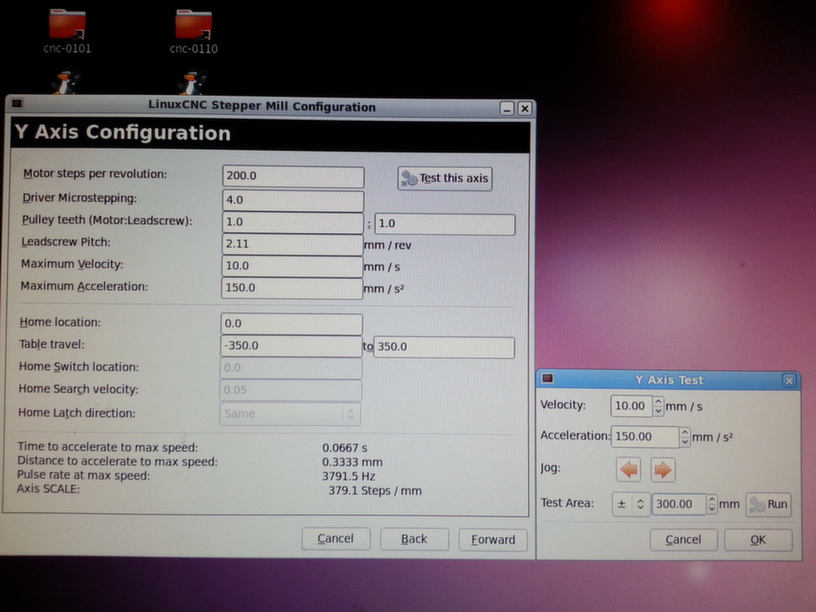
Task: Open the cnc-0110 desktop folder
Action: coord(194,31)
